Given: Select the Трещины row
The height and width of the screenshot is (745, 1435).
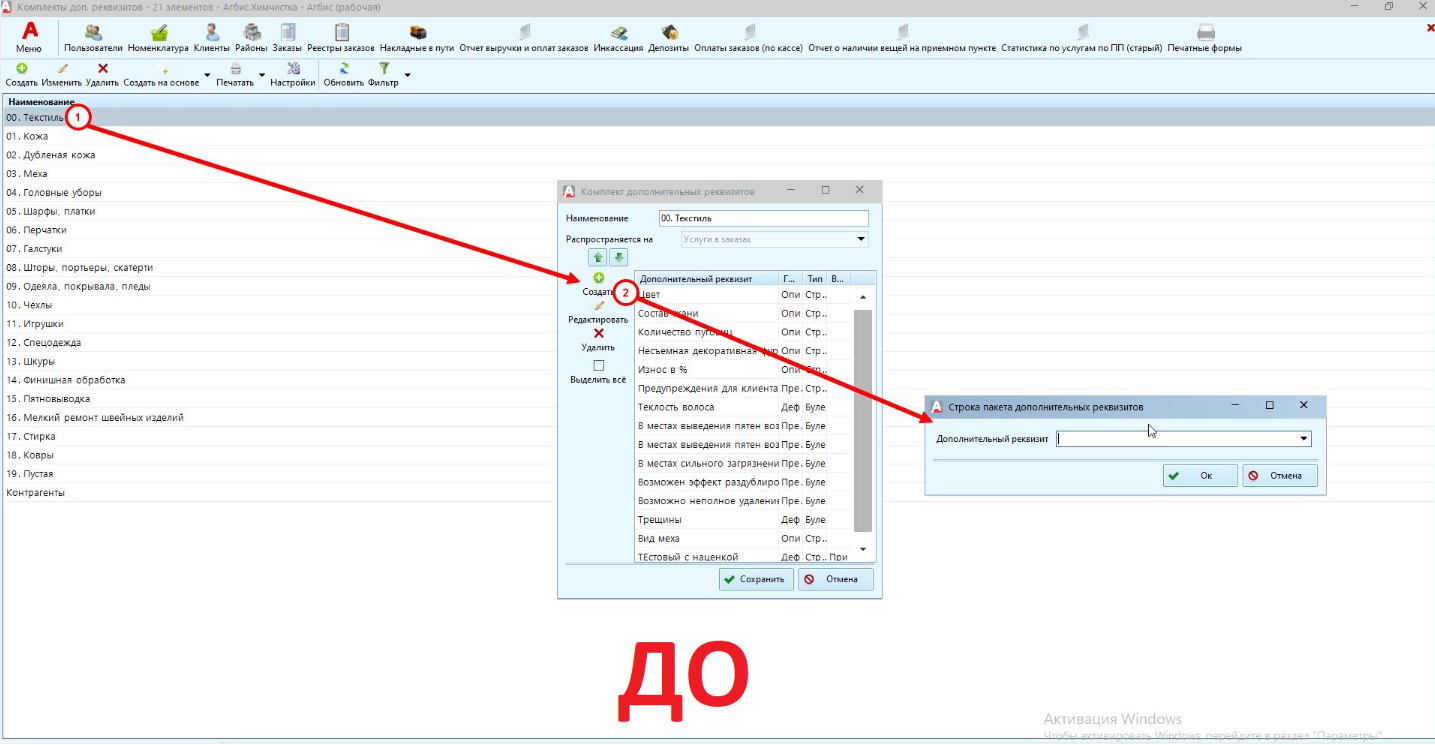Looking at the screenshot, I should coord(744,520).
